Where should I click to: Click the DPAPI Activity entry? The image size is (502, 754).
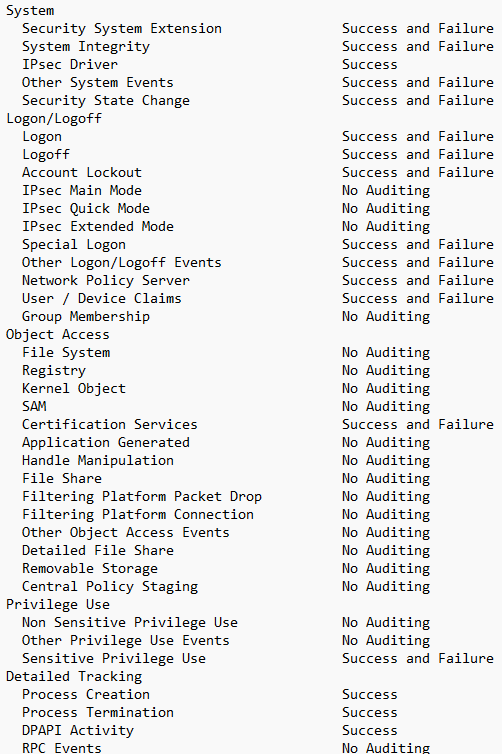click(77, 731)
